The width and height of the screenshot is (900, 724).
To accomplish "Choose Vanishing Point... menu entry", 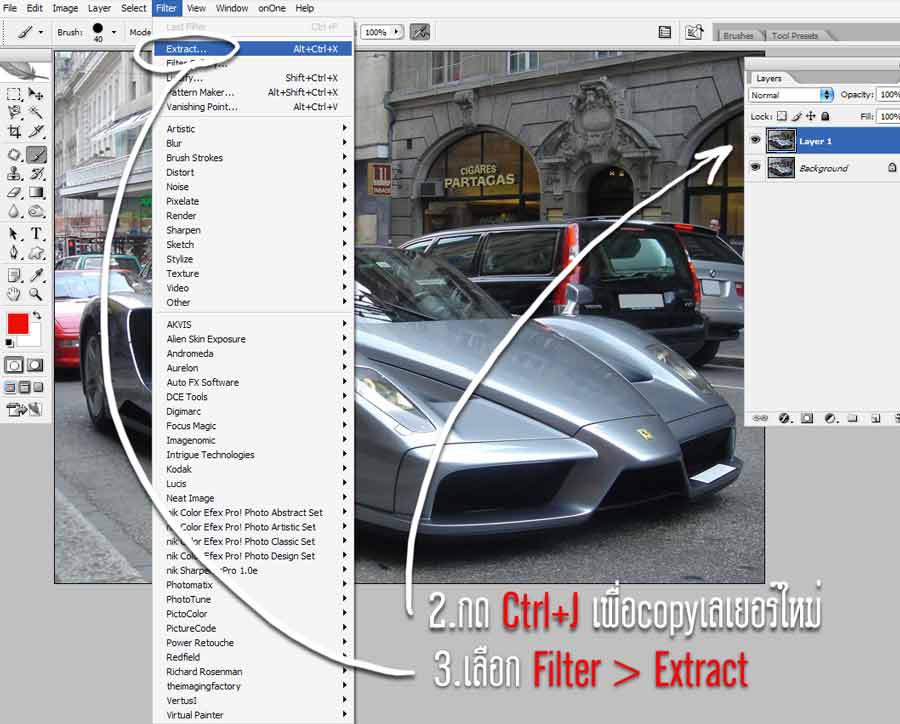I will click(x=253, y=107).
